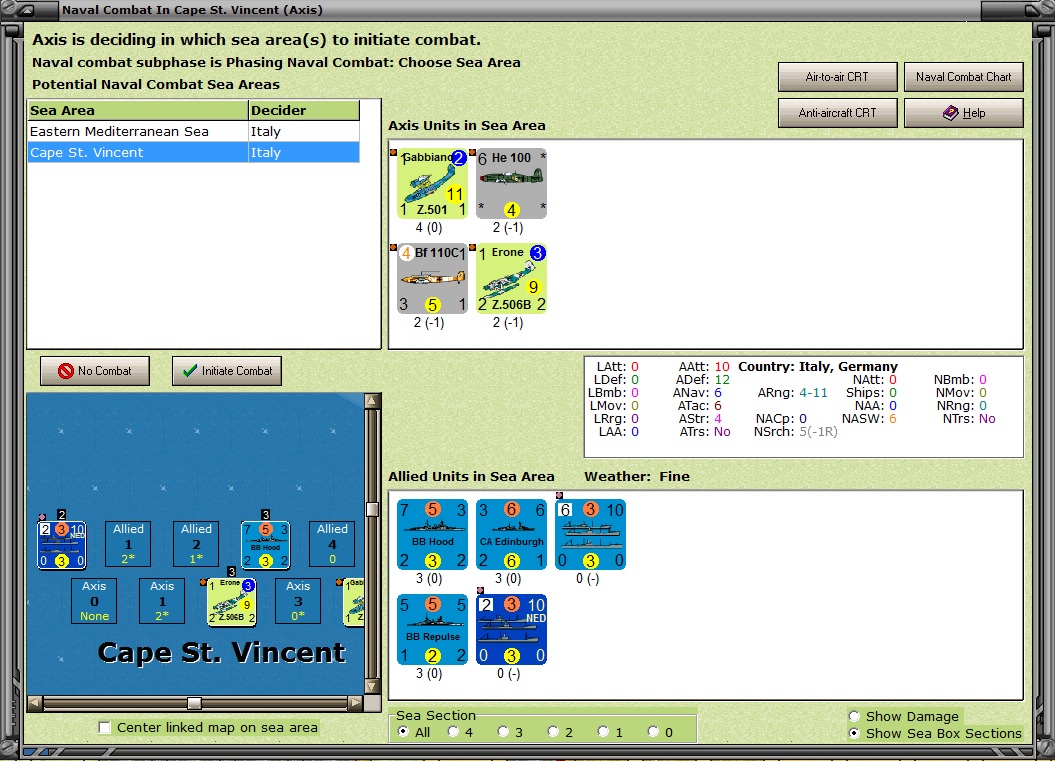Click the Help book icon
The width and height of the screenshot is (1055, 761).
click(950, 112)
